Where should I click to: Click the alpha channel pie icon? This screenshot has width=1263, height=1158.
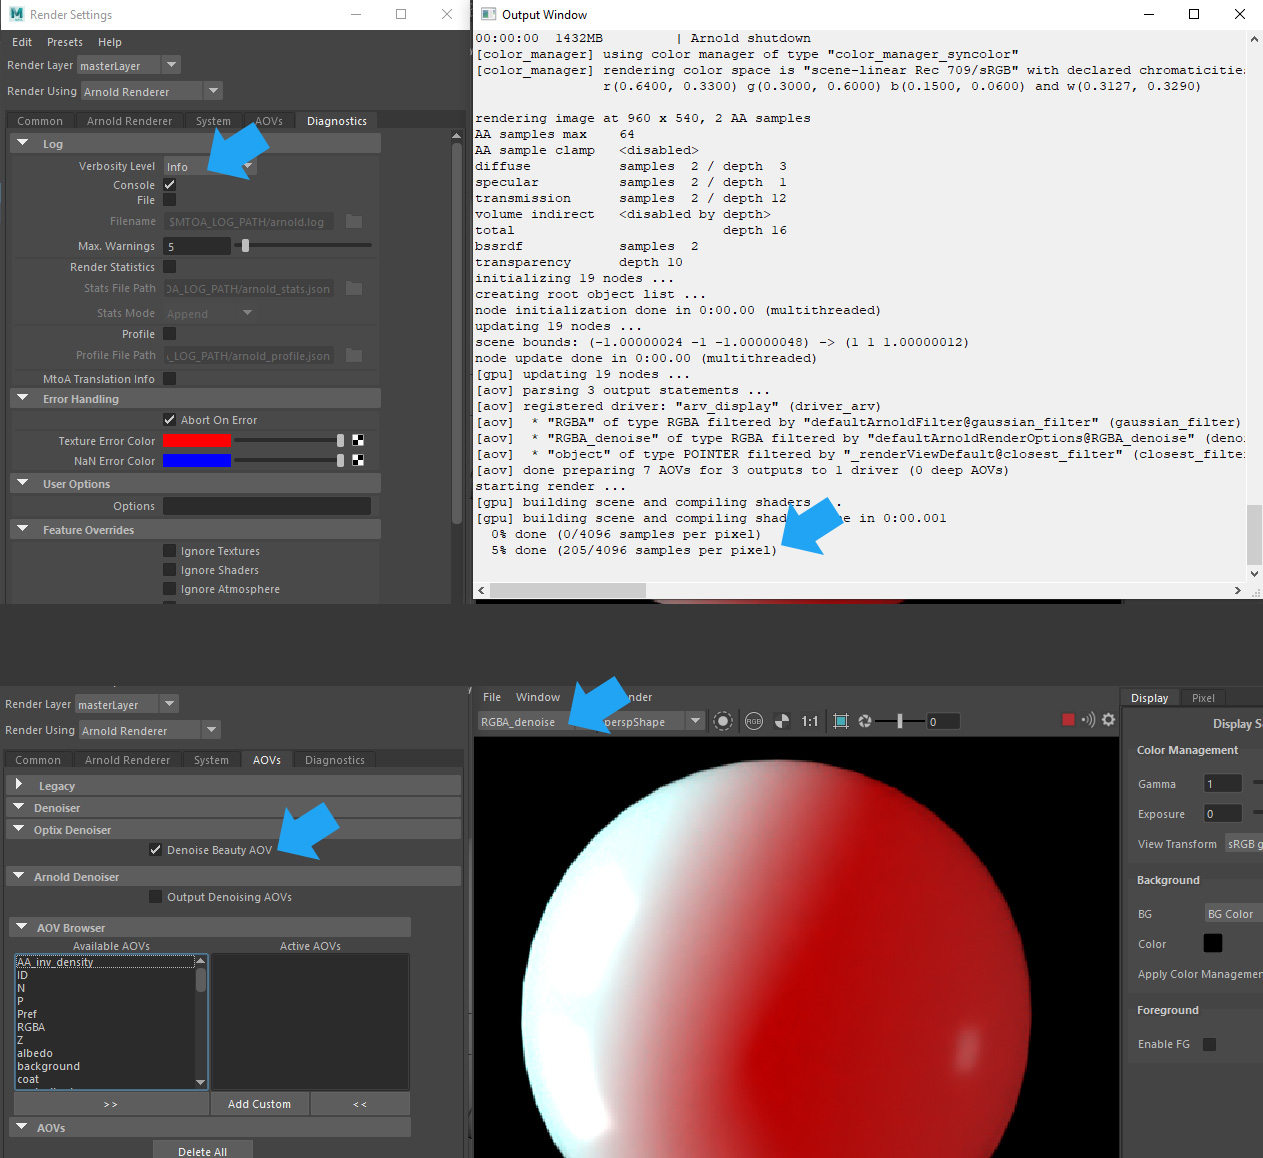pos(782,721)
